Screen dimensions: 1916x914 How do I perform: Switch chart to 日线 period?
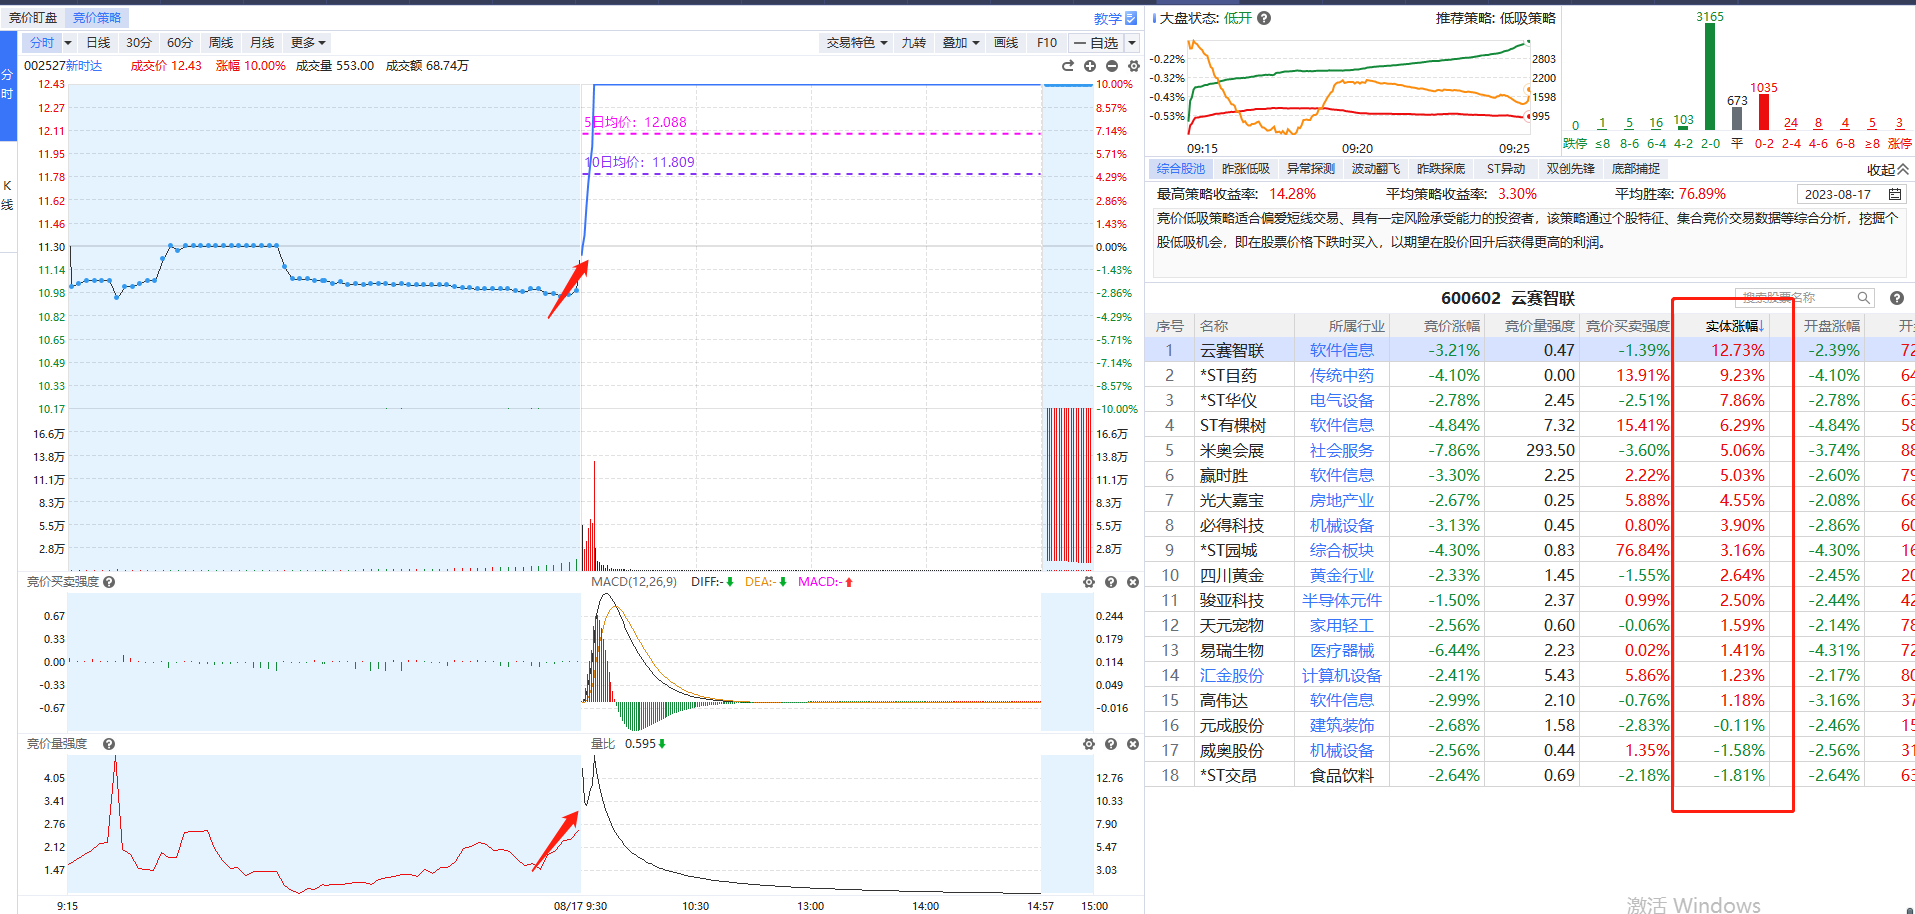click(98, 43)
